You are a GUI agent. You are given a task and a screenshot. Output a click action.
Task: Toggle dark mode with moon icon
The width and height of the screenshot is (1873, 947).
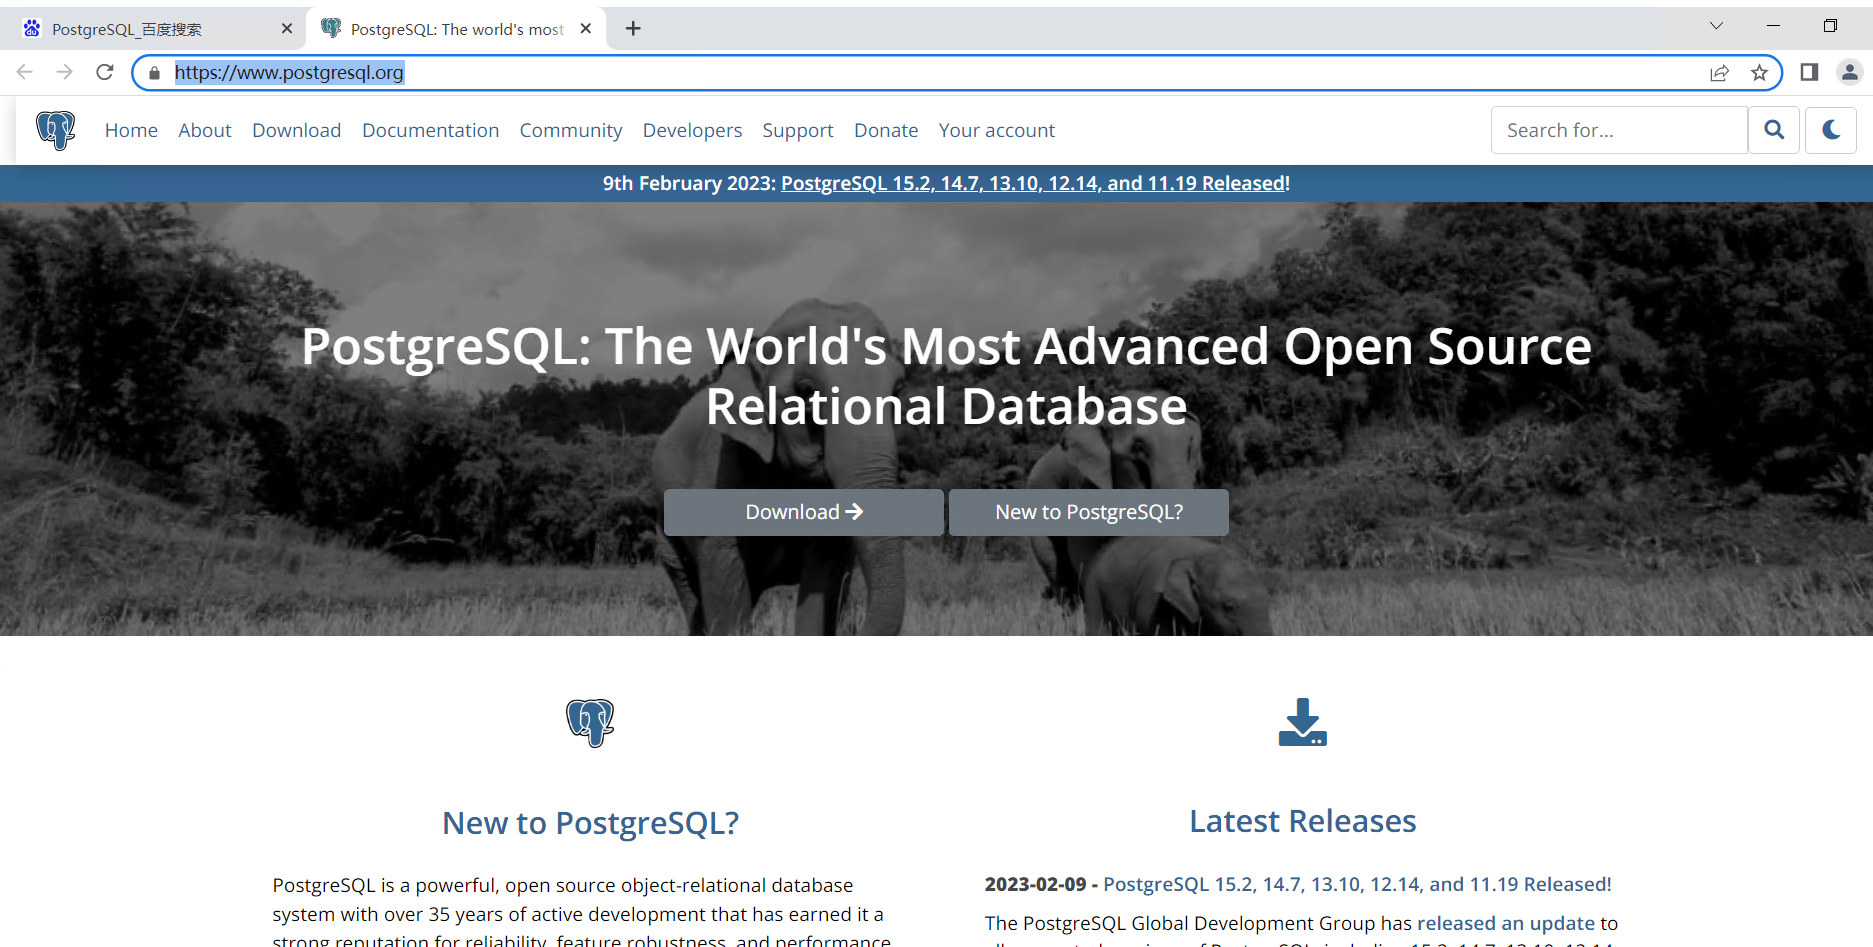[1831, 130]
